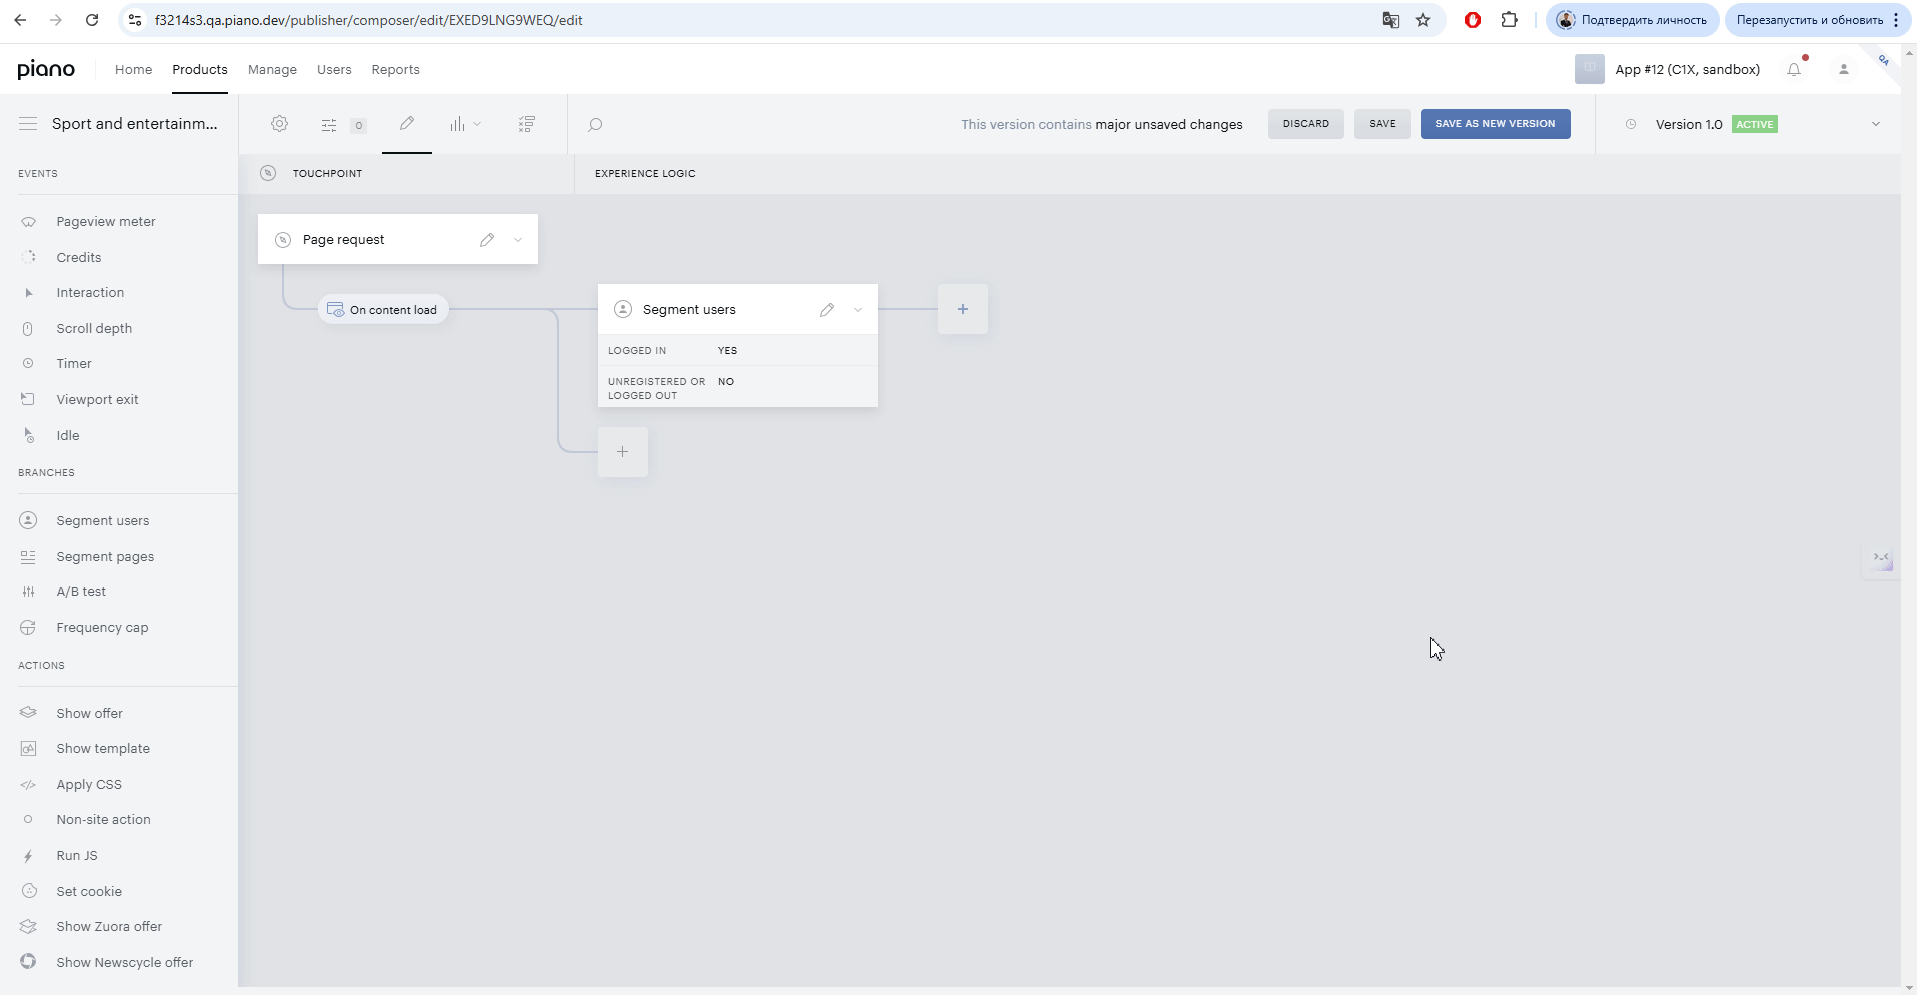1917x995 pixels.
Task: Open experience settings gear icon
Action: pyautogui.click(x=279, y=124)
